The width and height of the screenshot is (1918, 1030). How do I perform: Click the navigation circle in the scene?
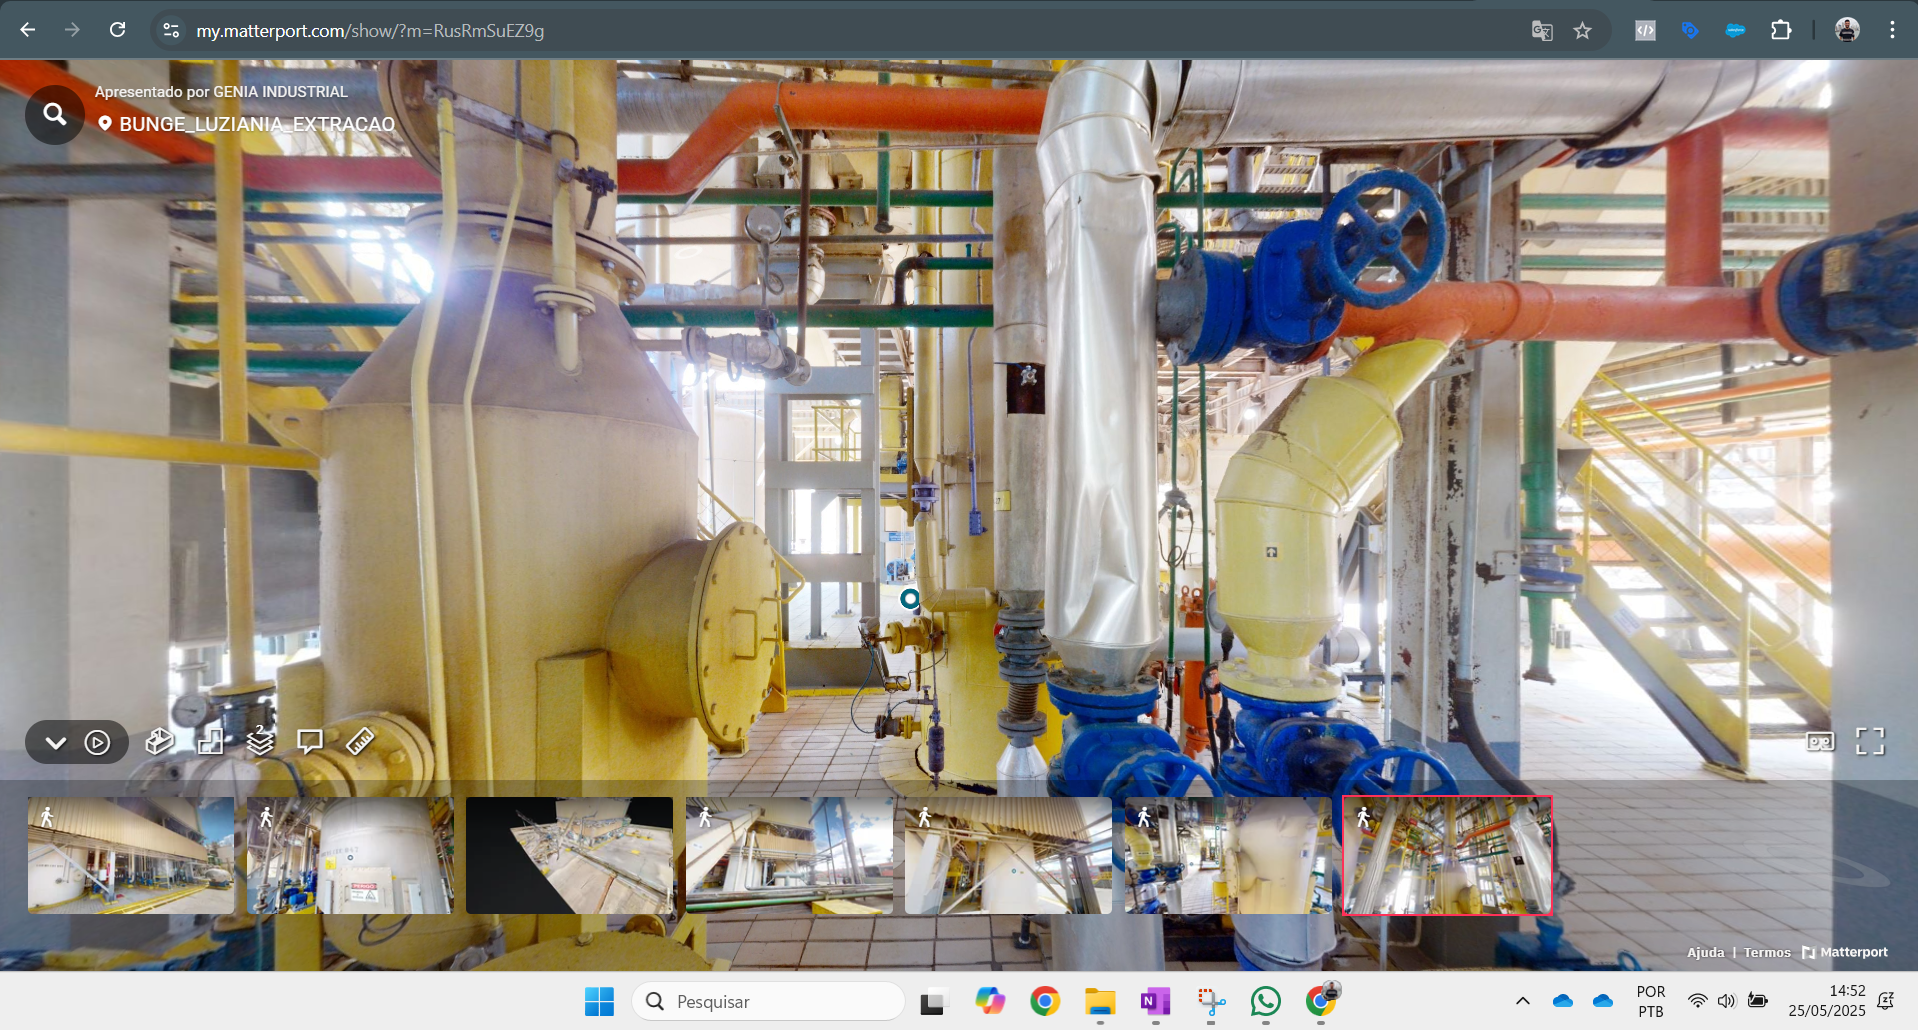(x=909, y=599)
